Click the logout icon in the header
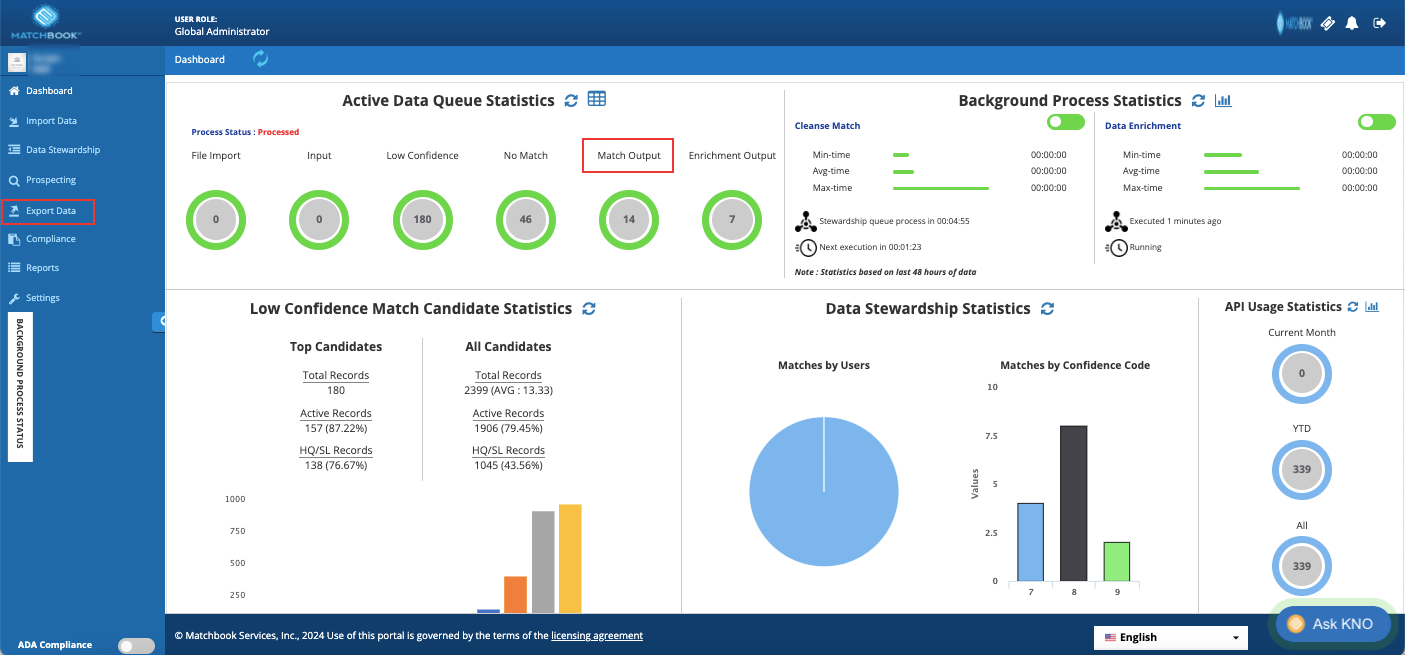Viewport: 1405px width, 655px height. coord(1380,22)
